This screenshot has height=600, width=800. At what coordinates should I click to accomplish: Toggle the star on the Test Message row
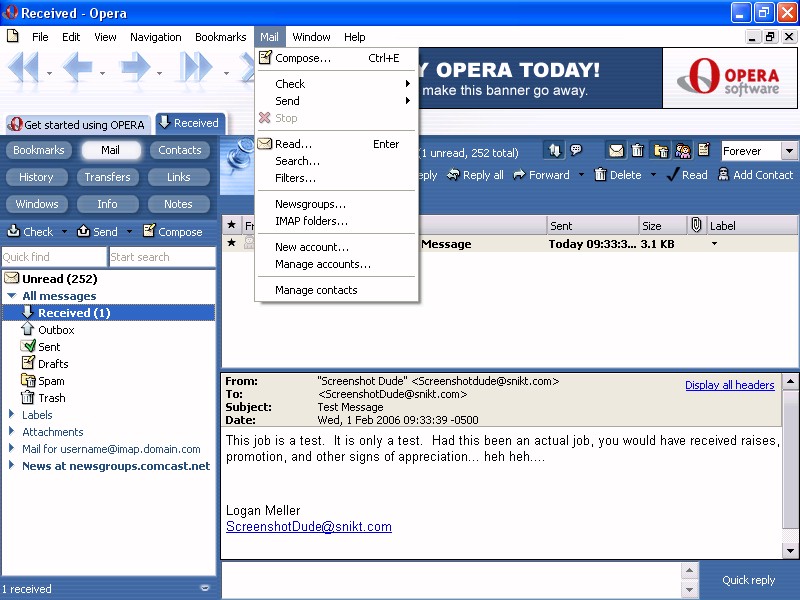(232, 243)
